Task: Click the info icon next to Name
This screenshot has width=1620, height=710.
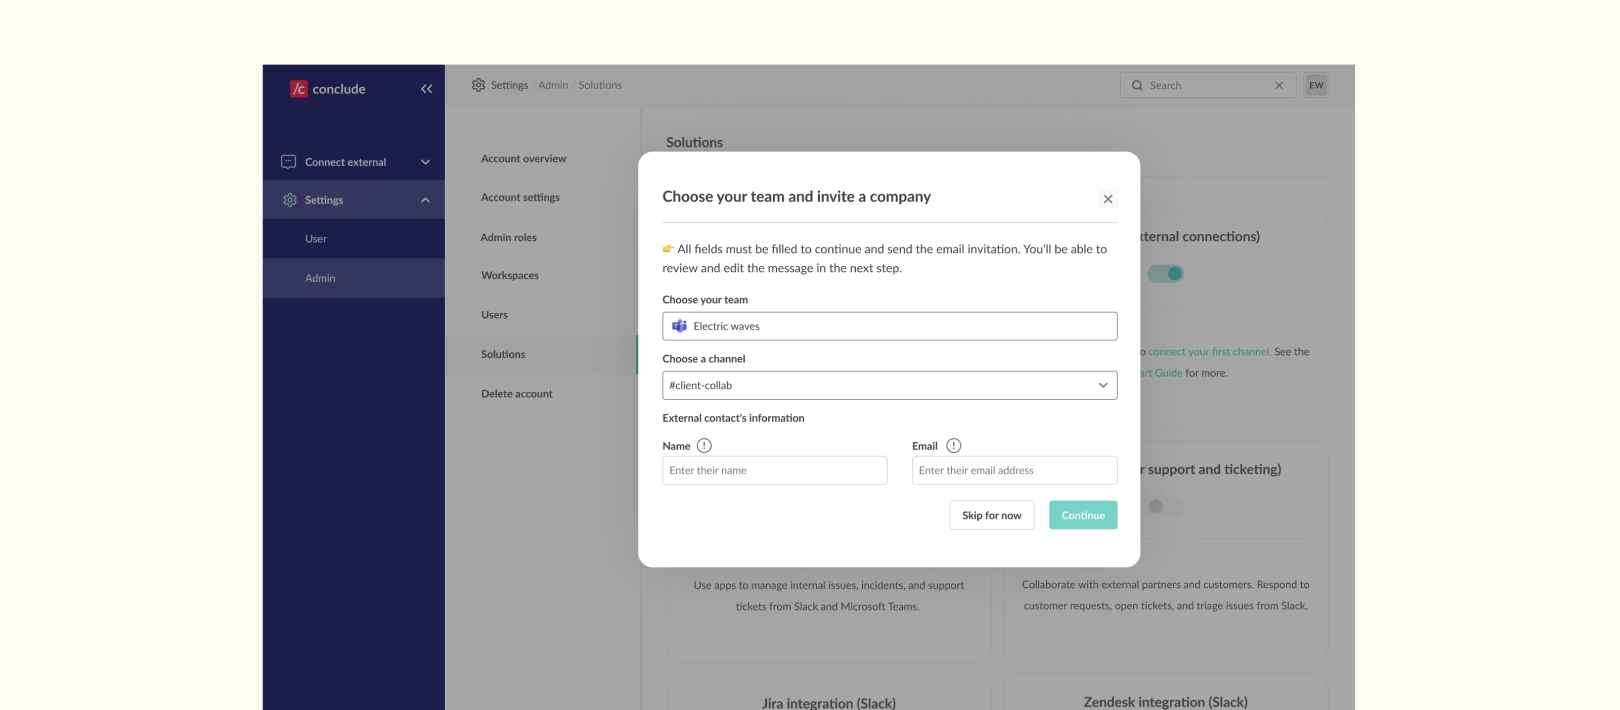Action: point(704,446)
